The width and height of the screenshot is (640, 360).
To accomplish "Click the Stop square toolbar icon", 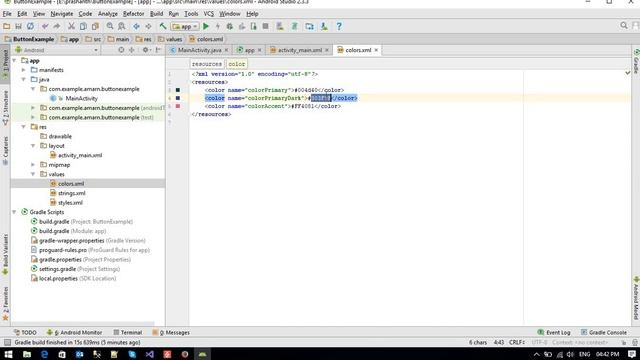I will (265, 27).
